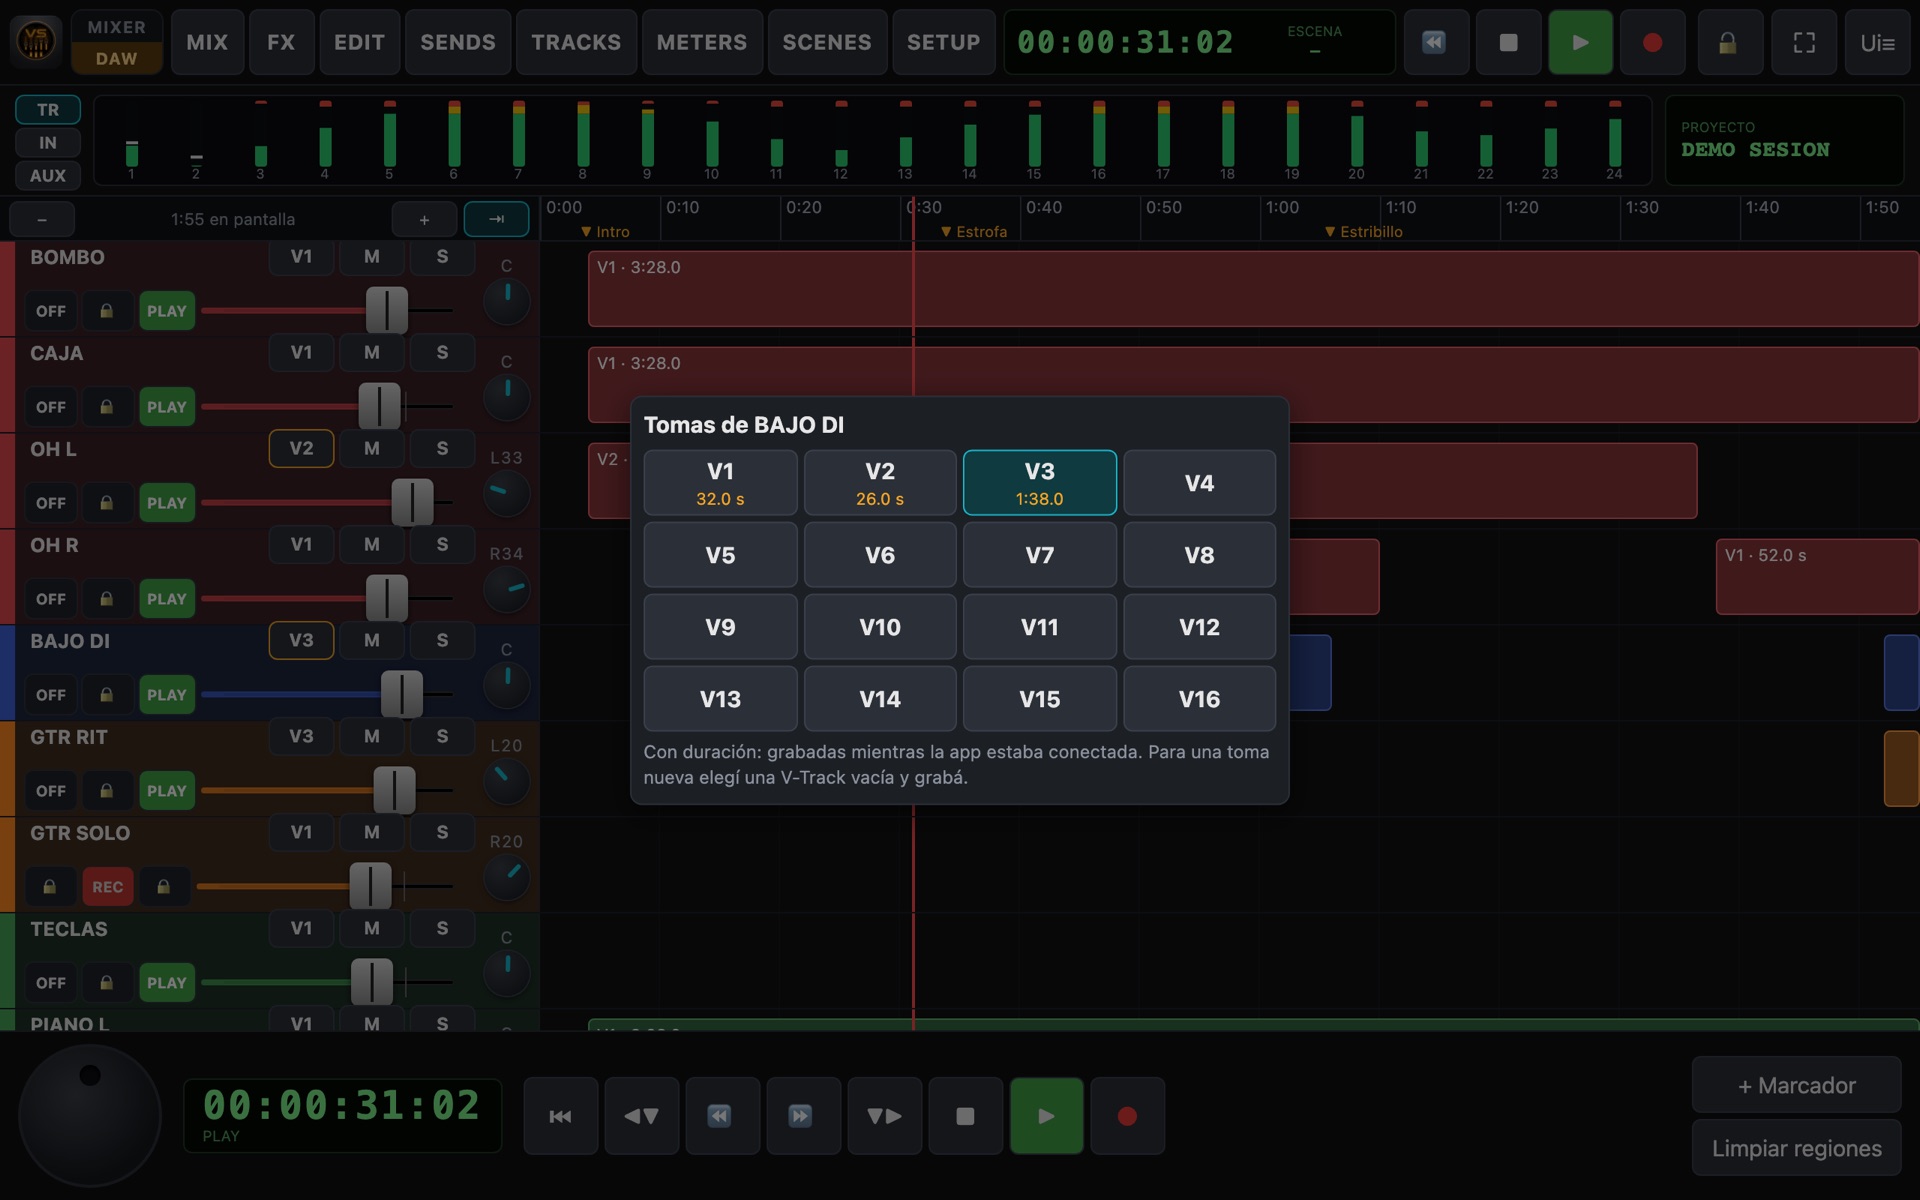Click the GTR SOLO fader handle

[x=370, y=886]
